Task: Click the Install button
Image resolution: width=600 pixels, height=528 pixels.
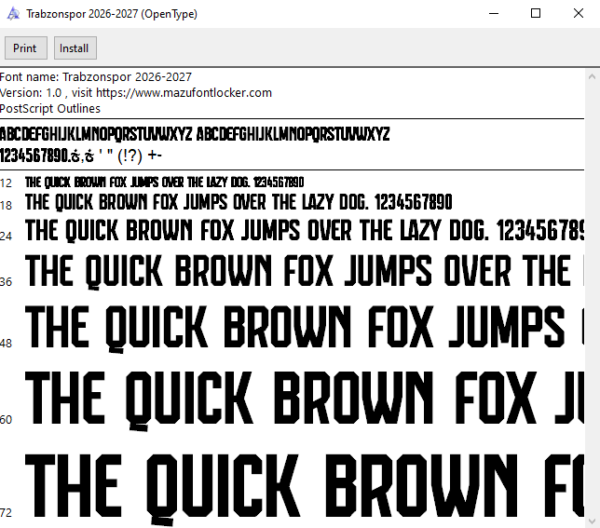Action: point(75,48)
